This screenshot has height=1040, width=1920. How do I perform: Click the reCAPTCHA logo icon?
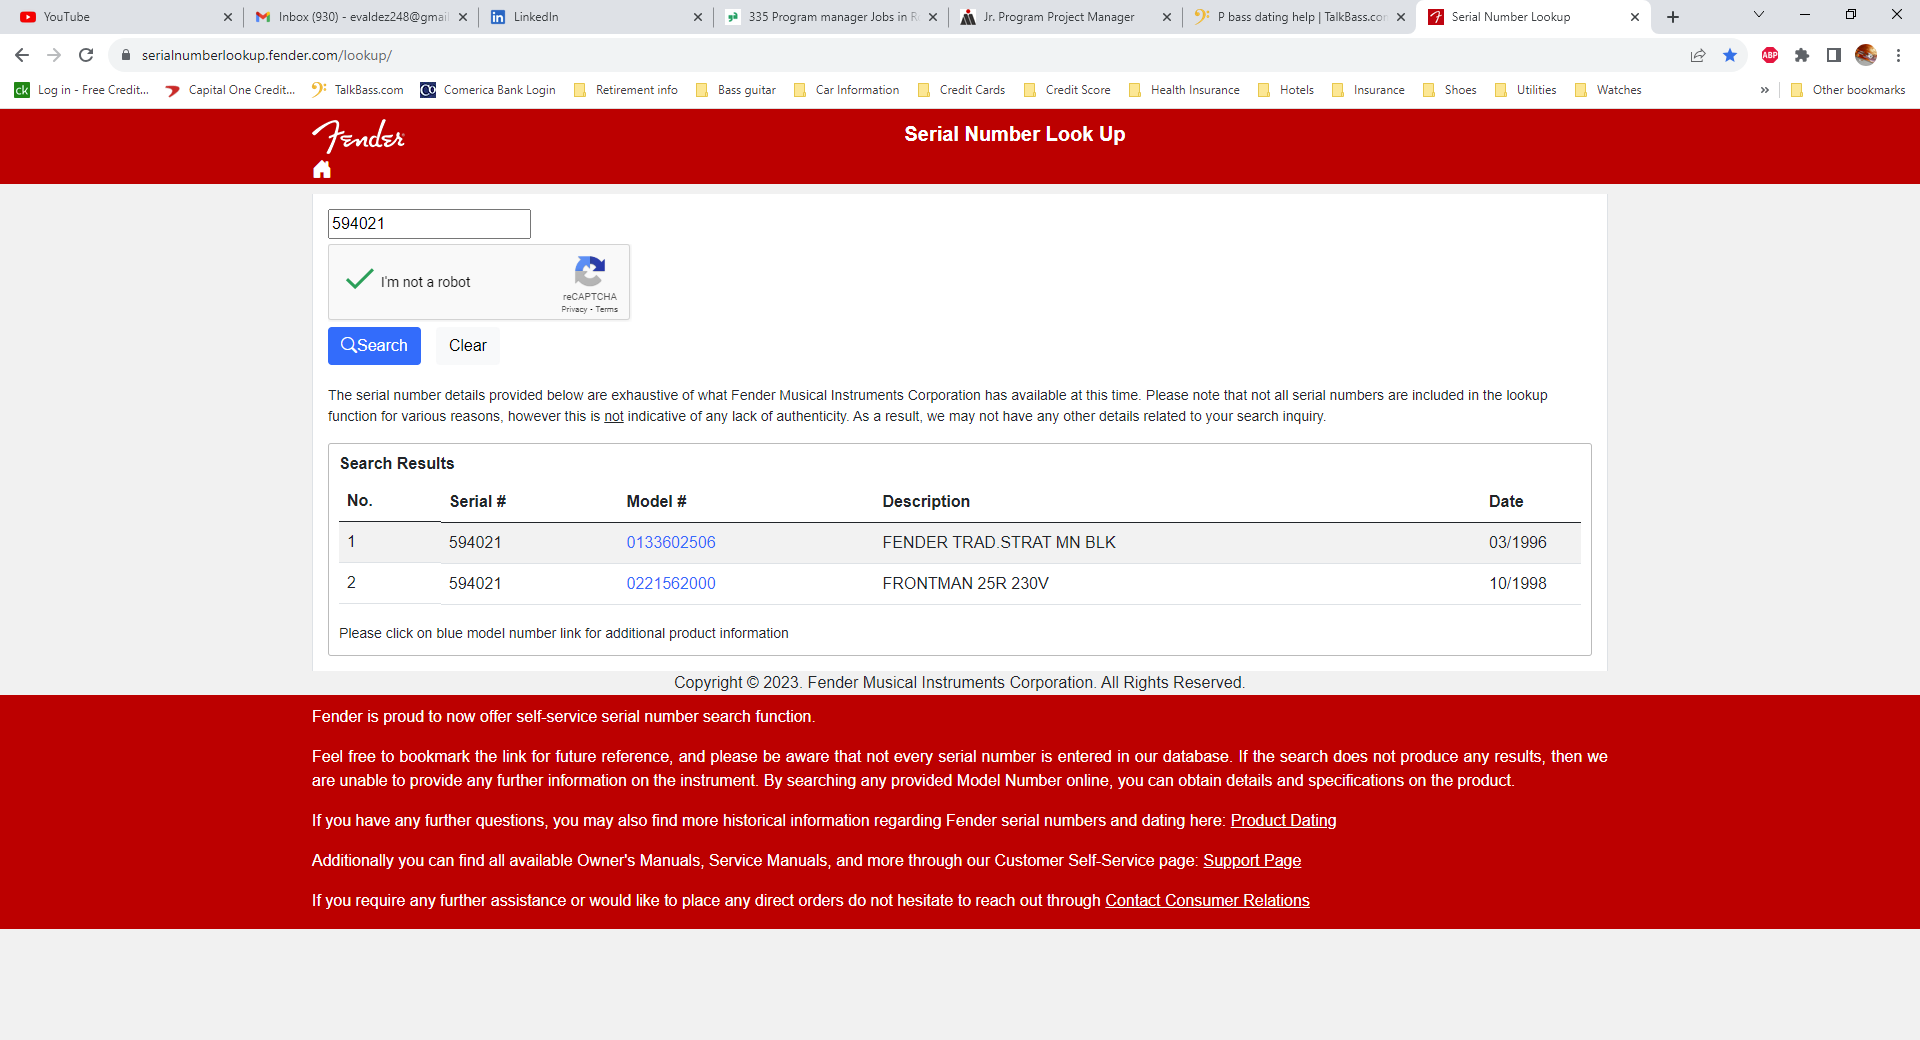(590, 271)
